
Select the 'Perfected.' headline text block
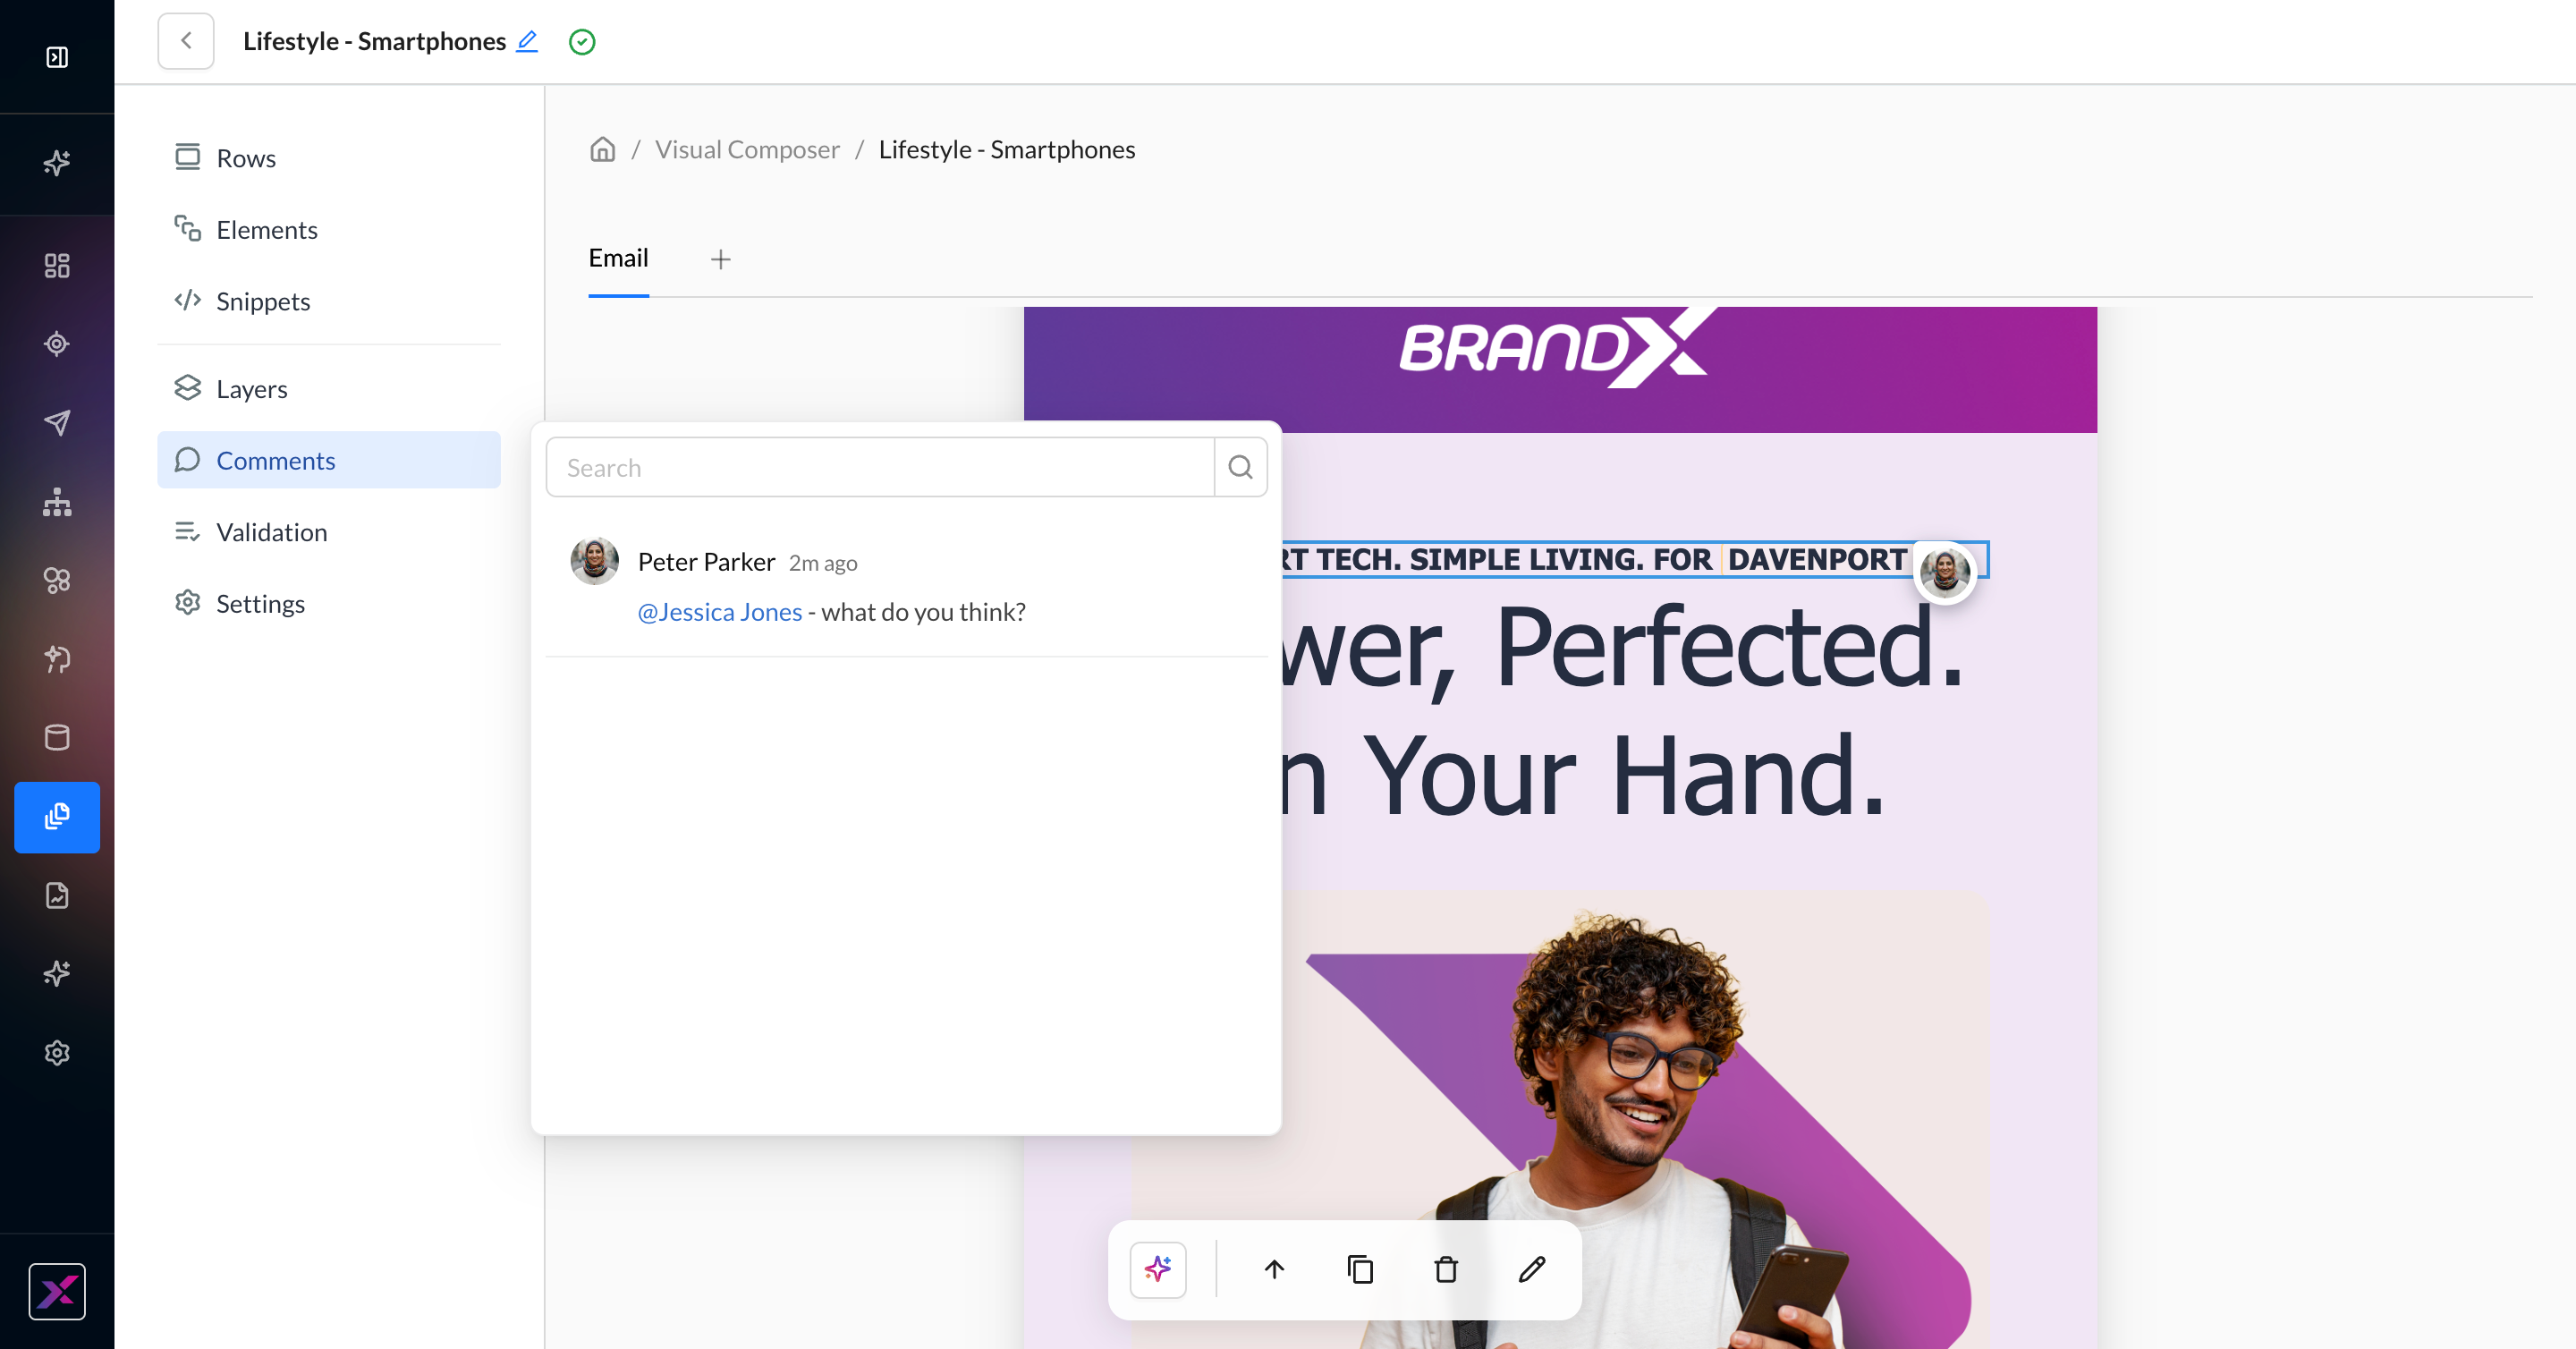pyautogui.click(x=1730, y=647)
